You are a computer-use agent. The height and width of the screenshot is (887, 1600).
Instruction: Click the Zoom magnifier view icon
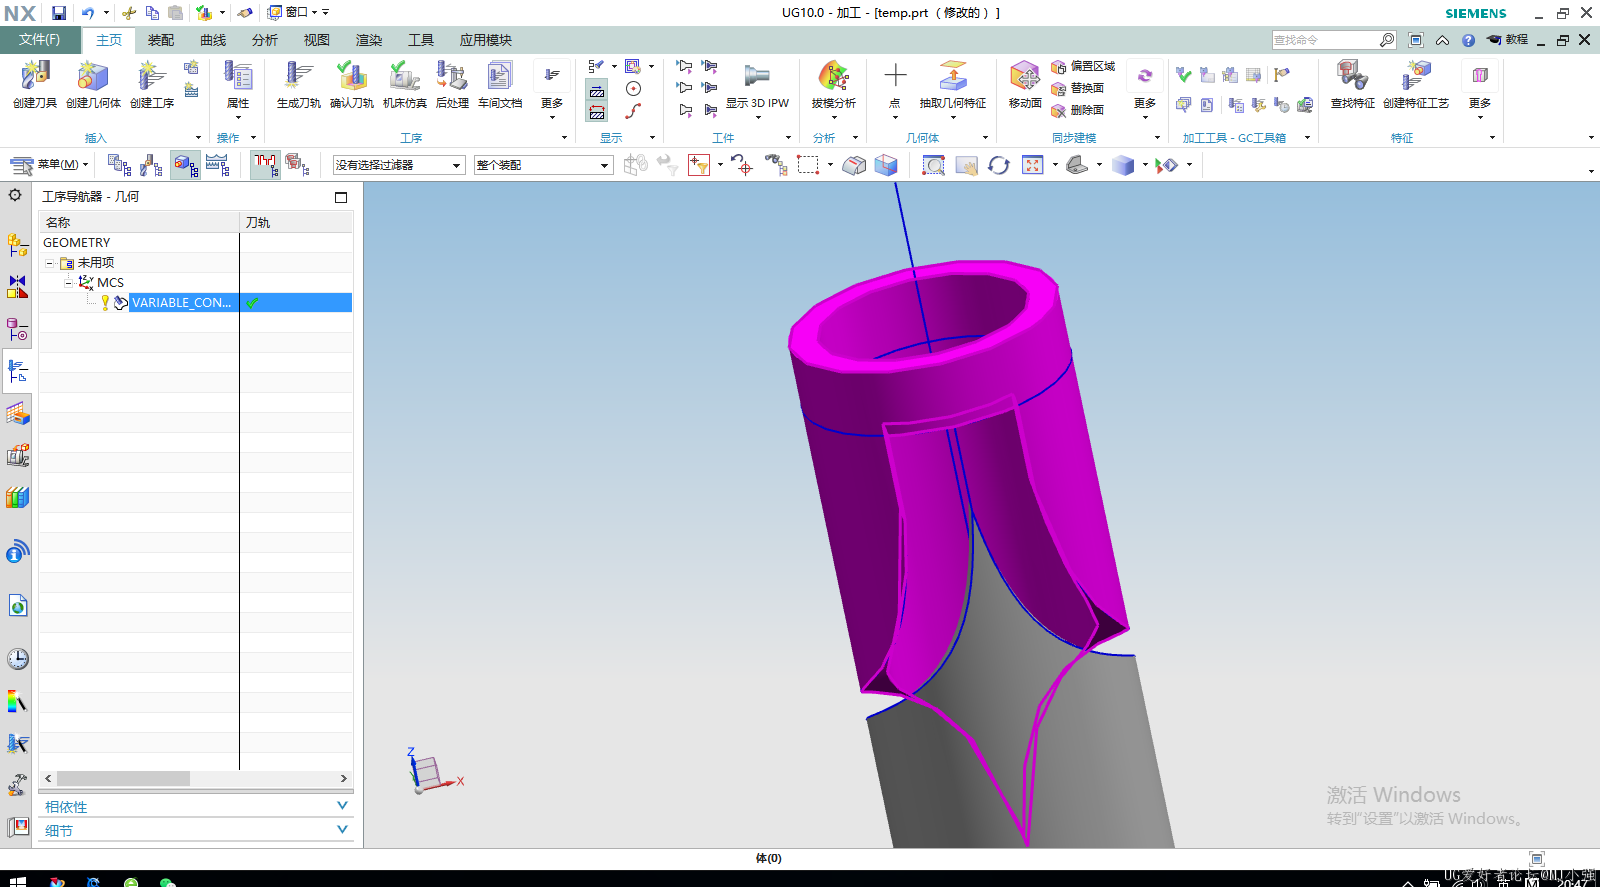point(933,165)
